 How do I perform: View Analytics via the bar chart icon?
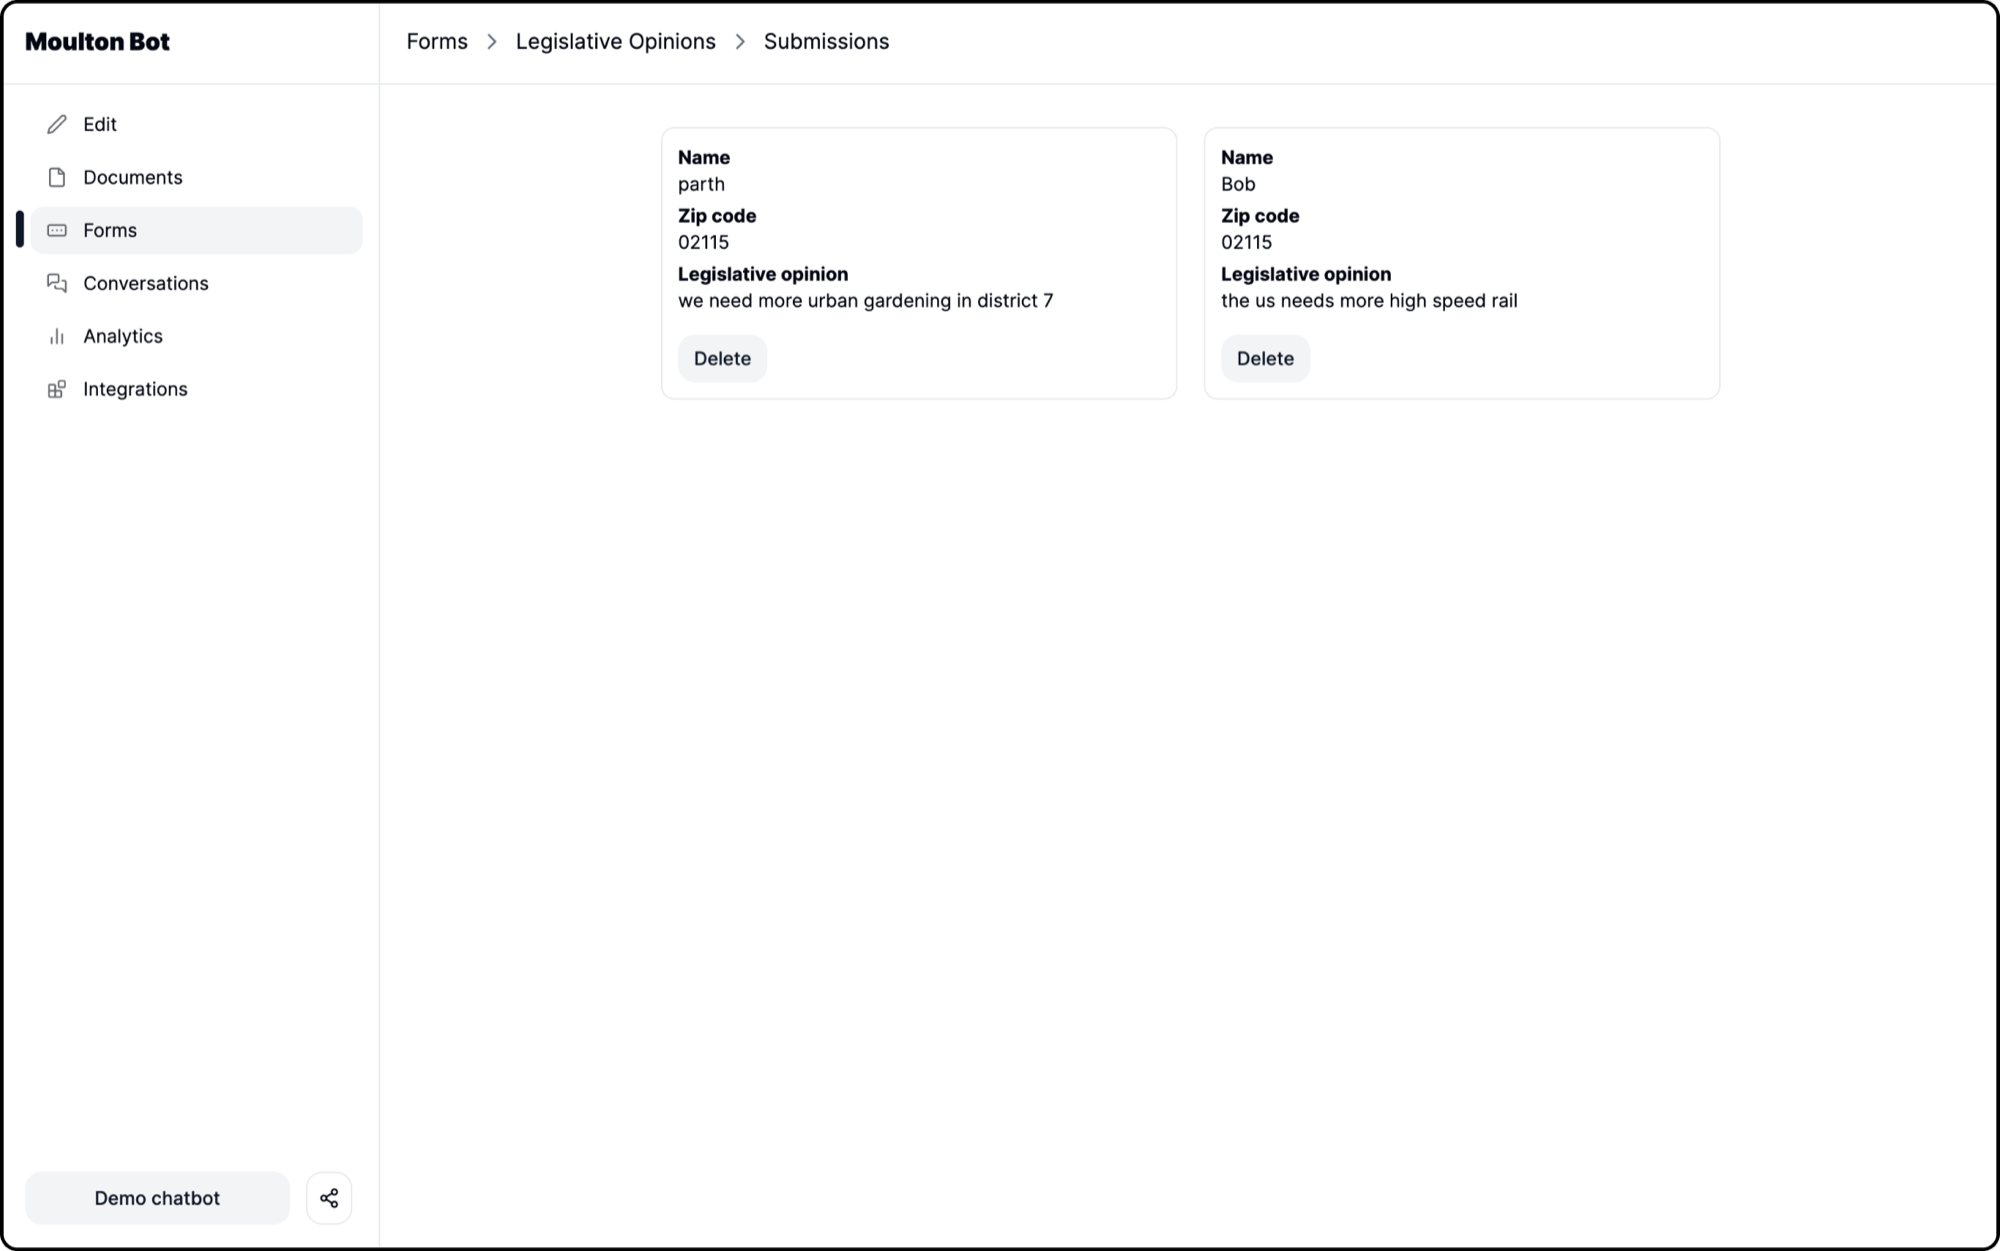[58, 336]
